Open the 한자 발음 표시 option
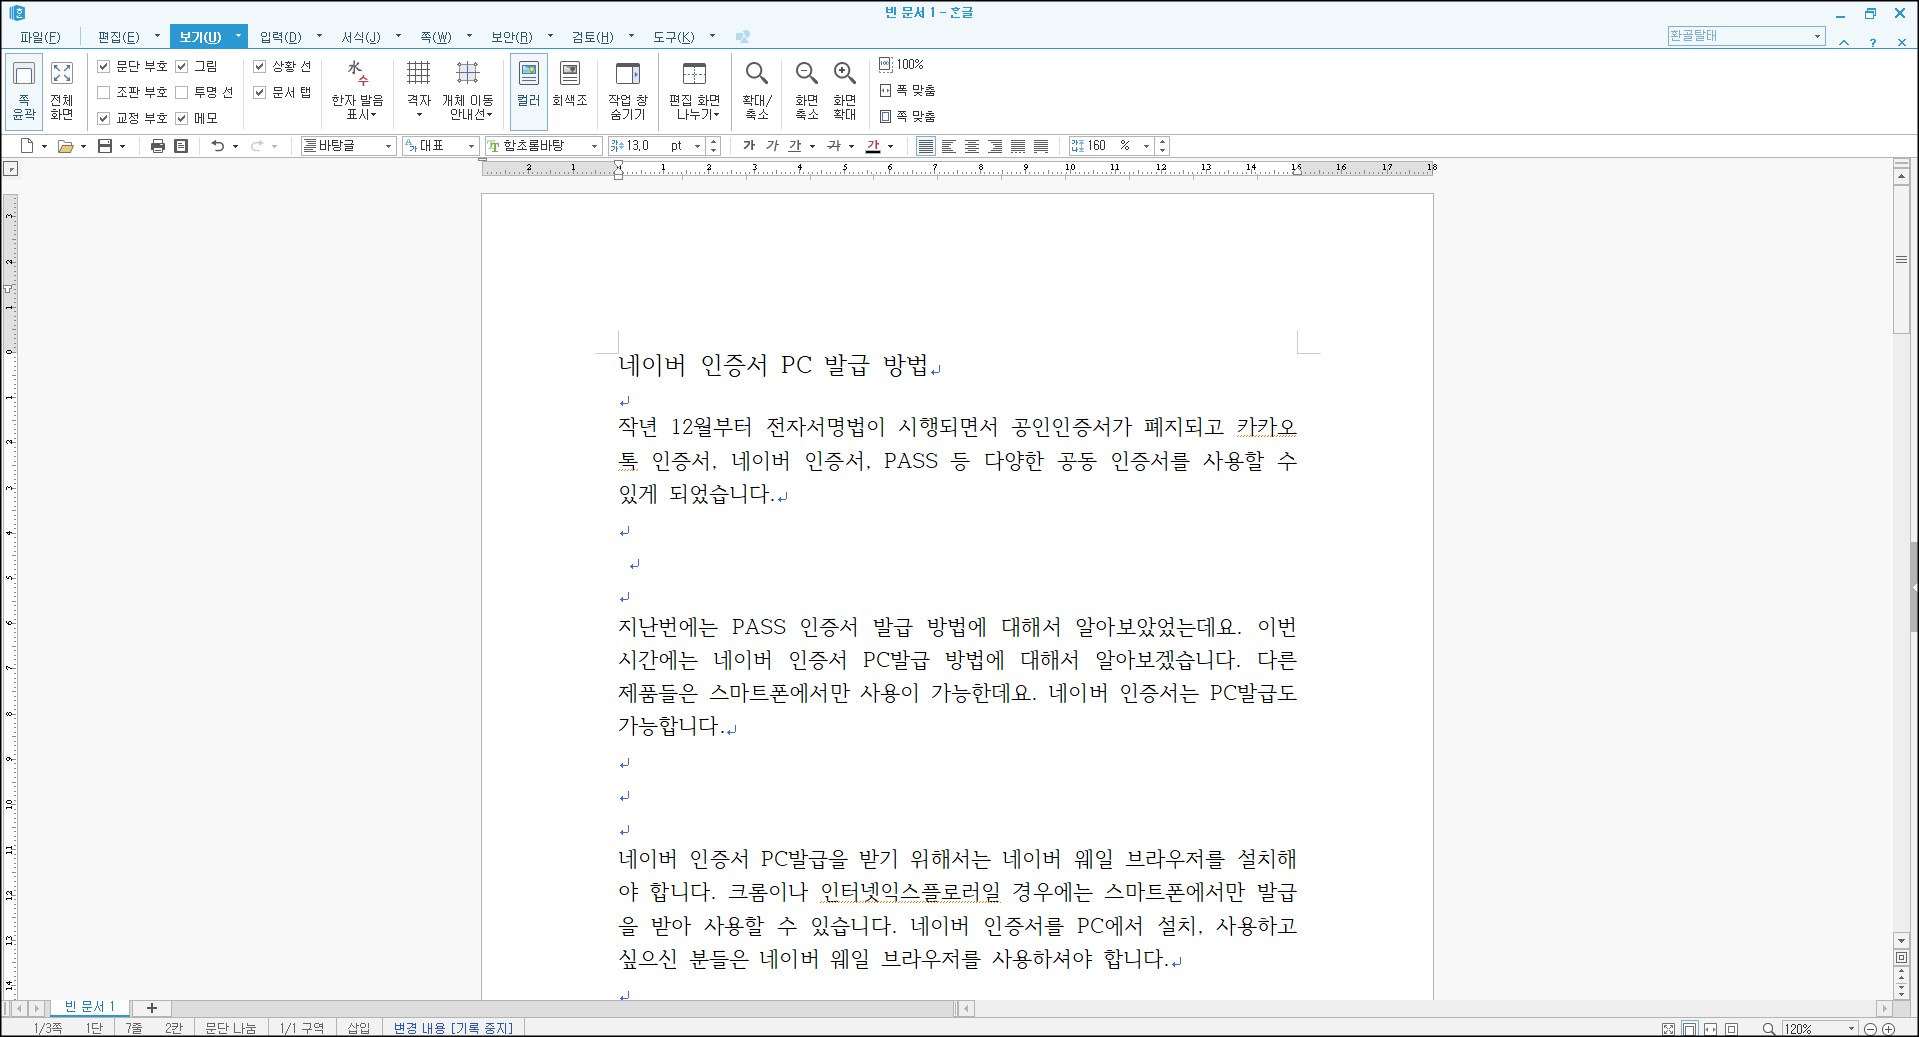 (x=357, y=91)
